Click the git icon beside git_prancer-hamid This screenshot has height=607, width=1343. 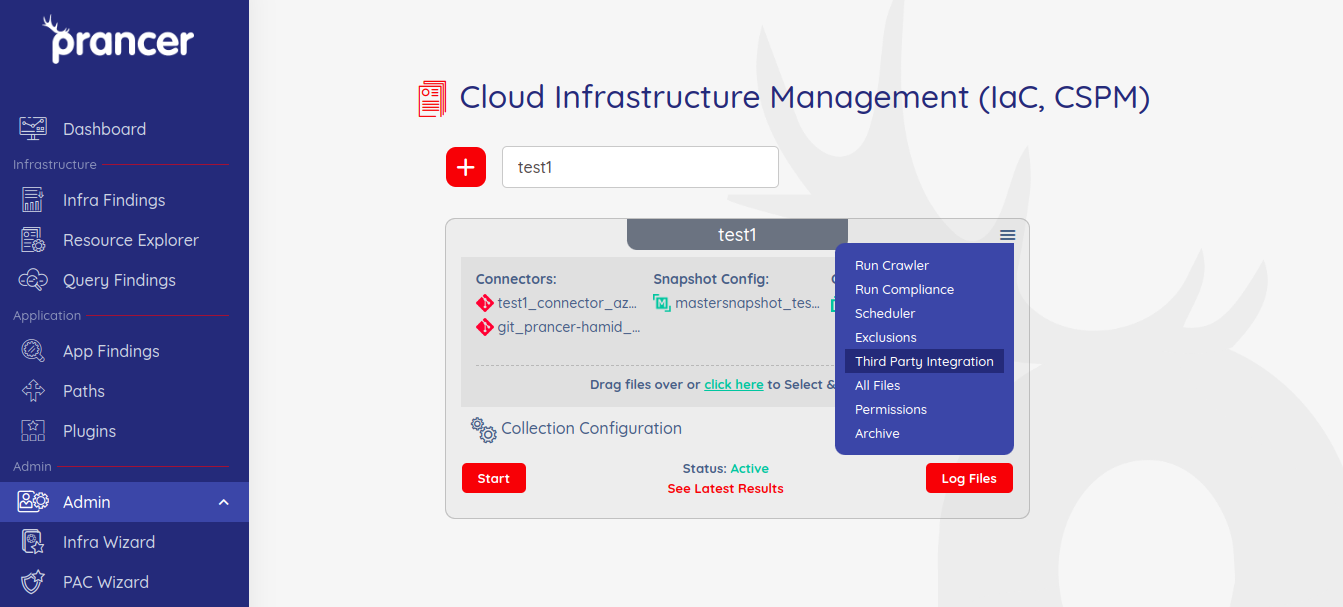click(485, 327)
